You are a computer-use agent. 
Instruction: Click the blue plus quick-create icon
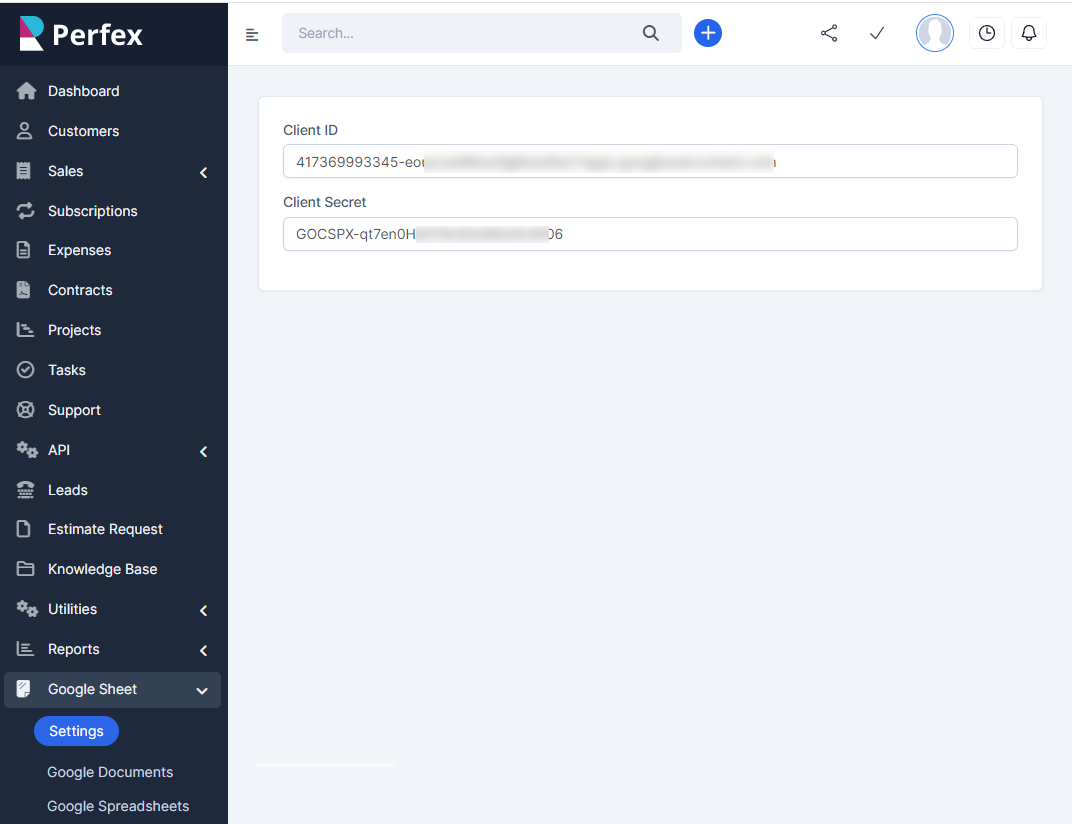point(708,33)
